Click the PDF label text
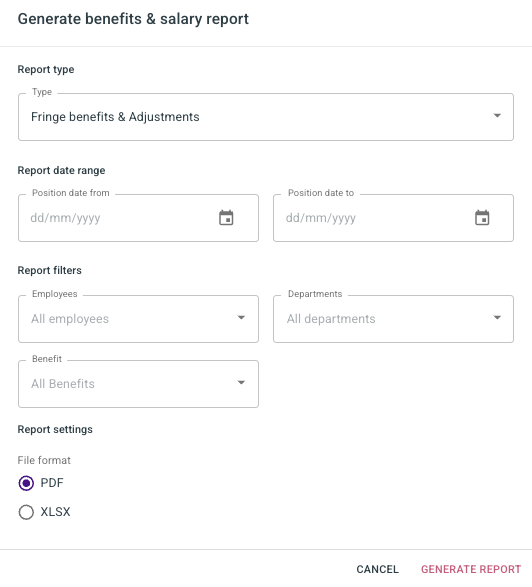 (52, 483)
